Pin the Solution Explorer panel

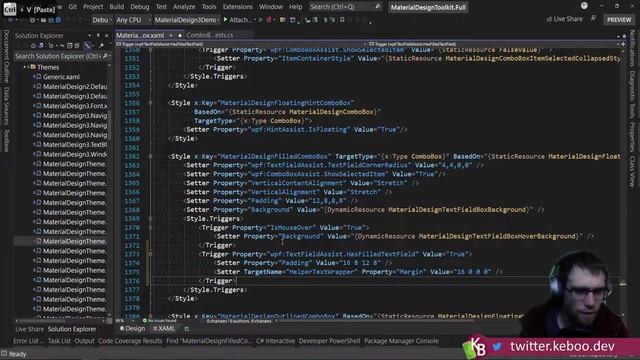98,36
